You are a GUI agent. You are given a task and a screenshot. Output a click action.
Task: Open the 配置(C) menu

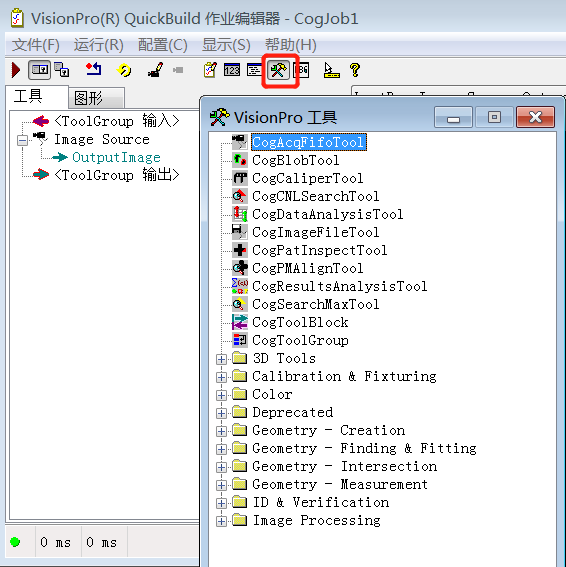(x=162, y=45)
